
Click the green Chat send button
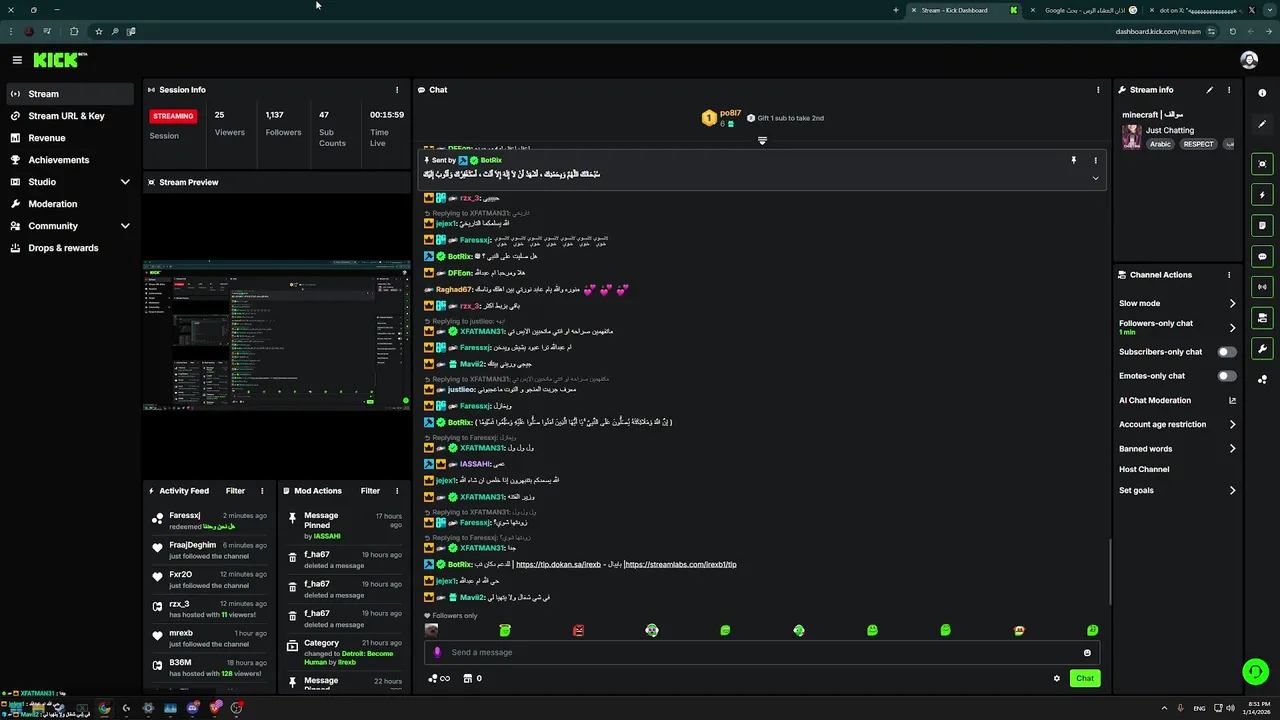pos(1084,678)
